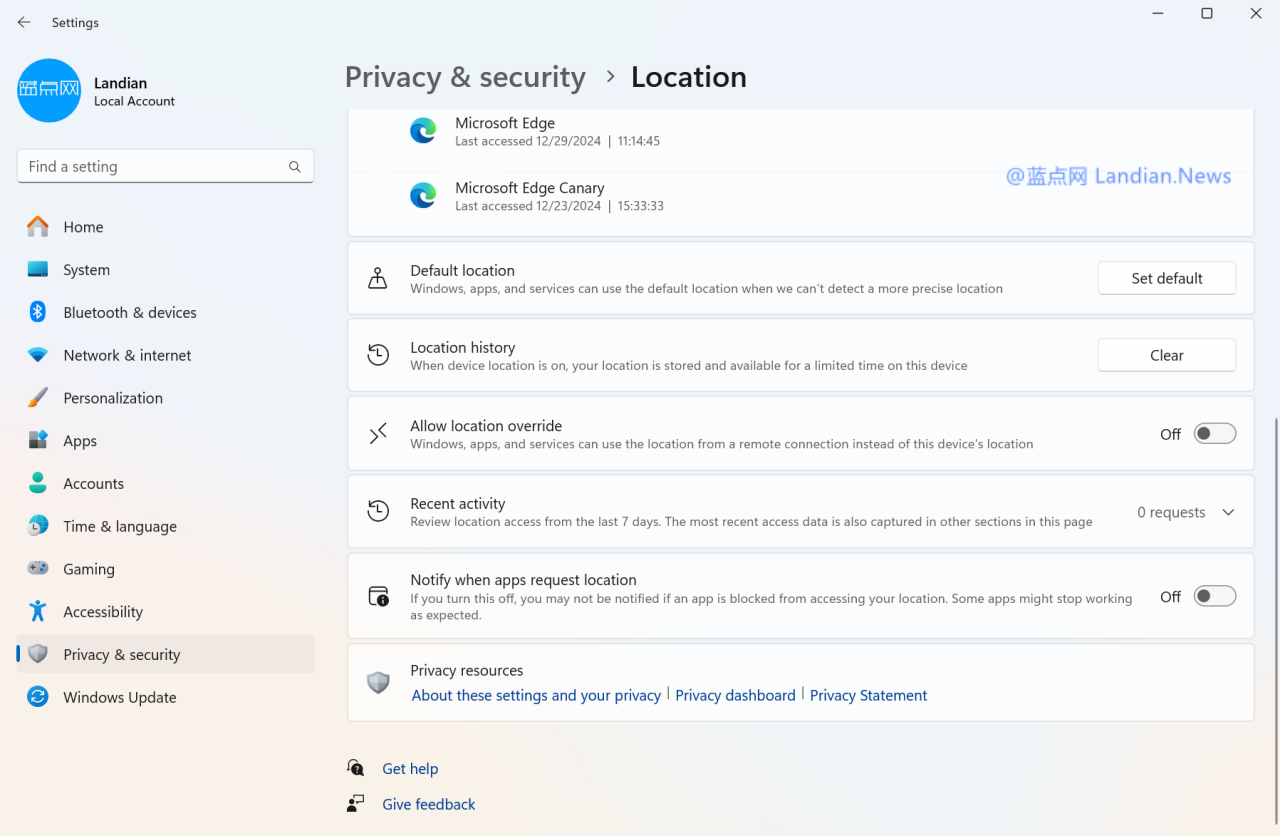Select the Windows Update sidebar label

pyautogui.click(x=120, y=697)
